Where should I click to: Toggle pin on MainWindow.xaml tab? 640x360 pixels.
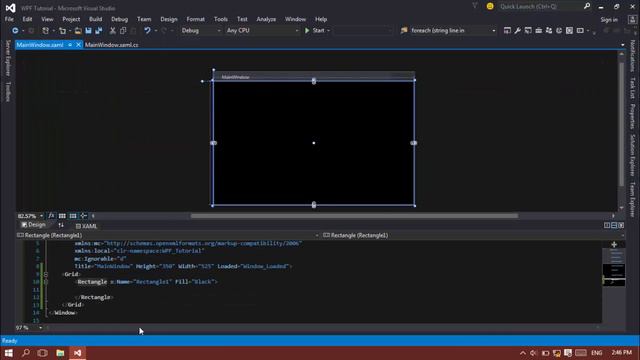click(x=70, y=45)
